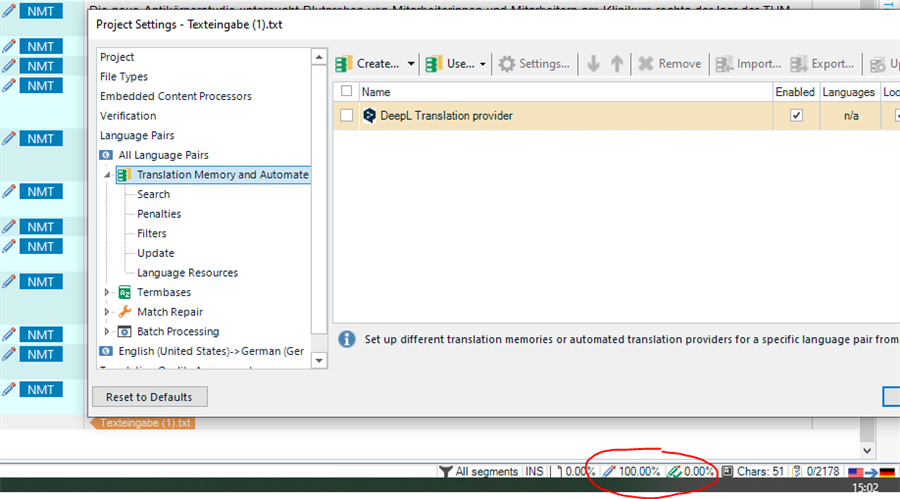The width and height of the screenshot is (900, 499).
Task: Click the German flag target language icon
Action: click(887, 472)
